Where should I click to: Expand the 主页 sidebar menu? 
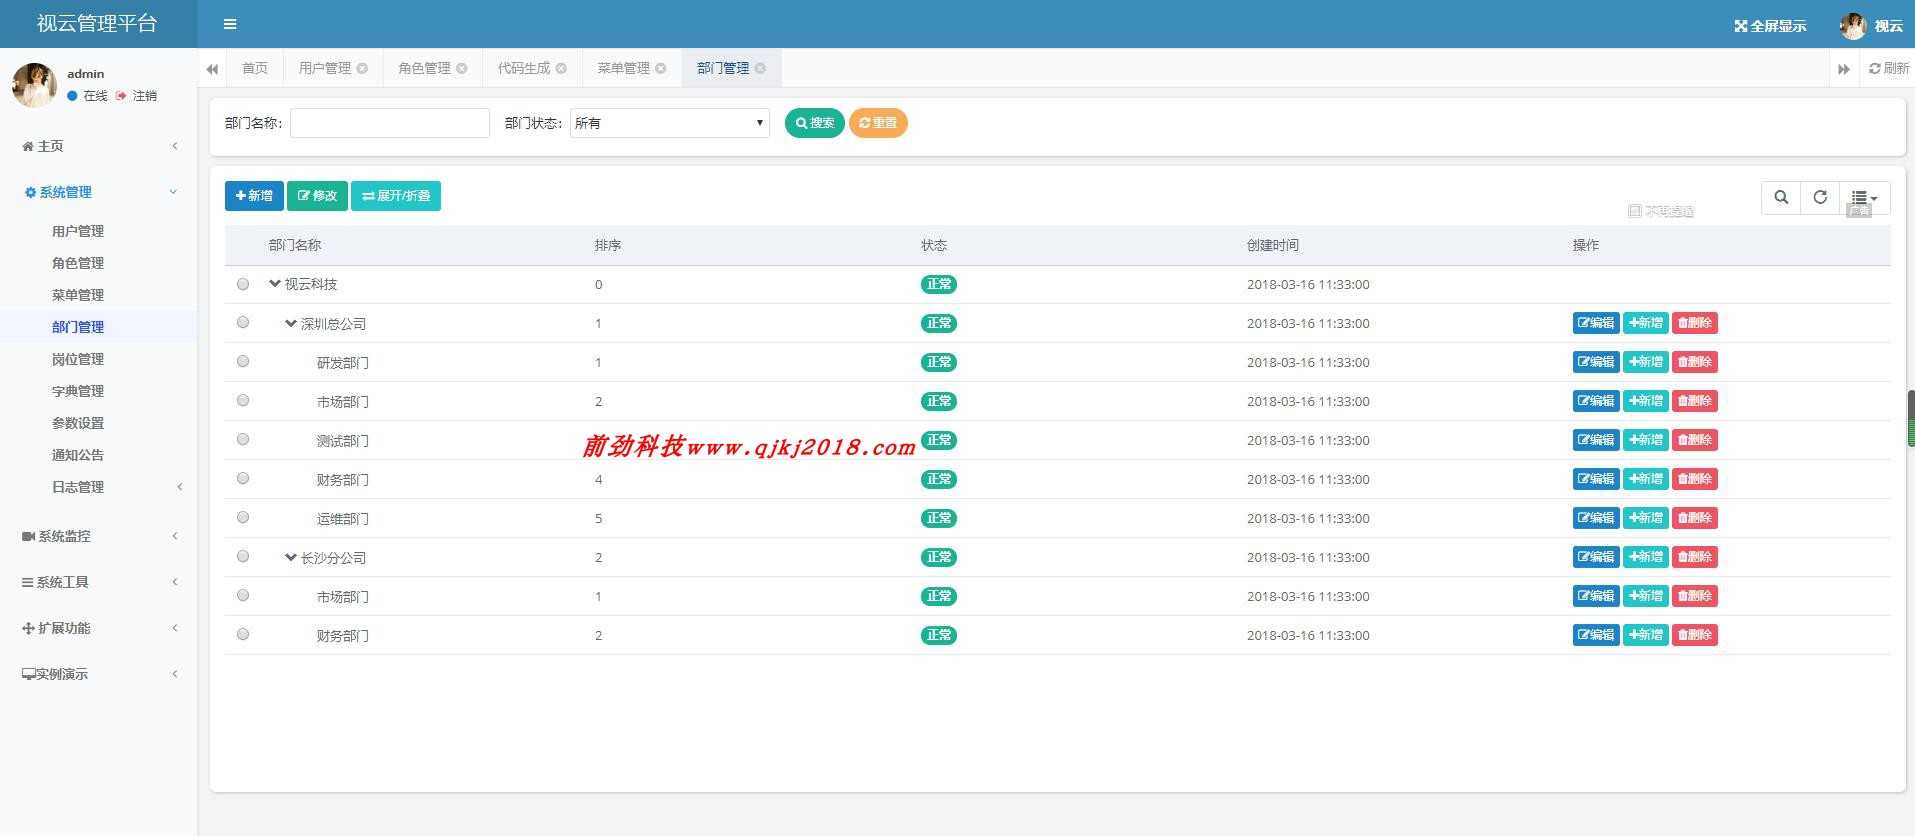tap(99, 146)
